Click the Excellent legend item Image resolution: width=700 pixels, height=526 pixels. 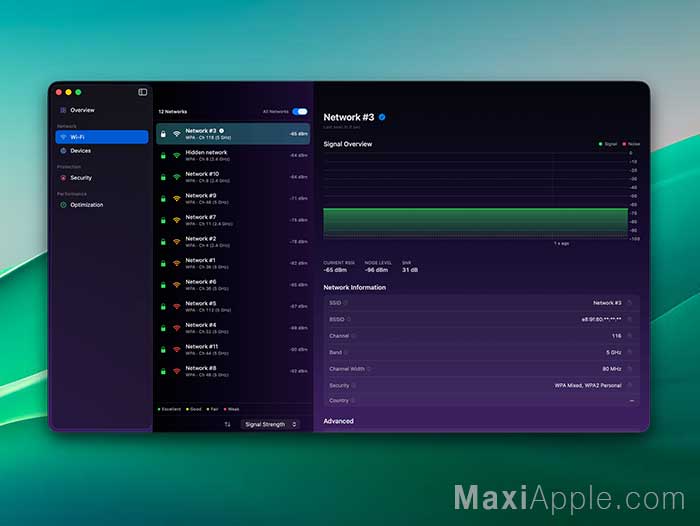[x=170, y=409]
